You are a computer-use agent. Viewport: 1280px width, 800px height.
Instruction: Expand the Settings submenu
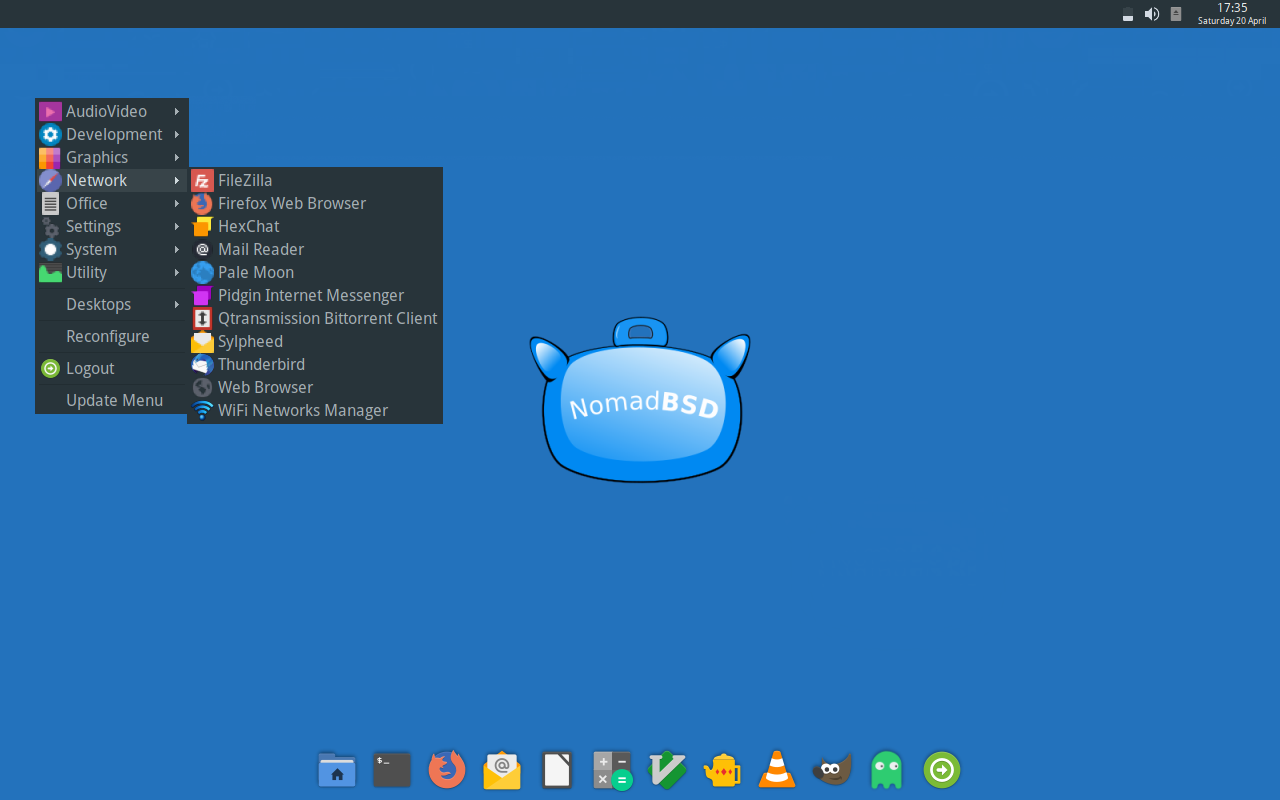(x=92, y=226)
